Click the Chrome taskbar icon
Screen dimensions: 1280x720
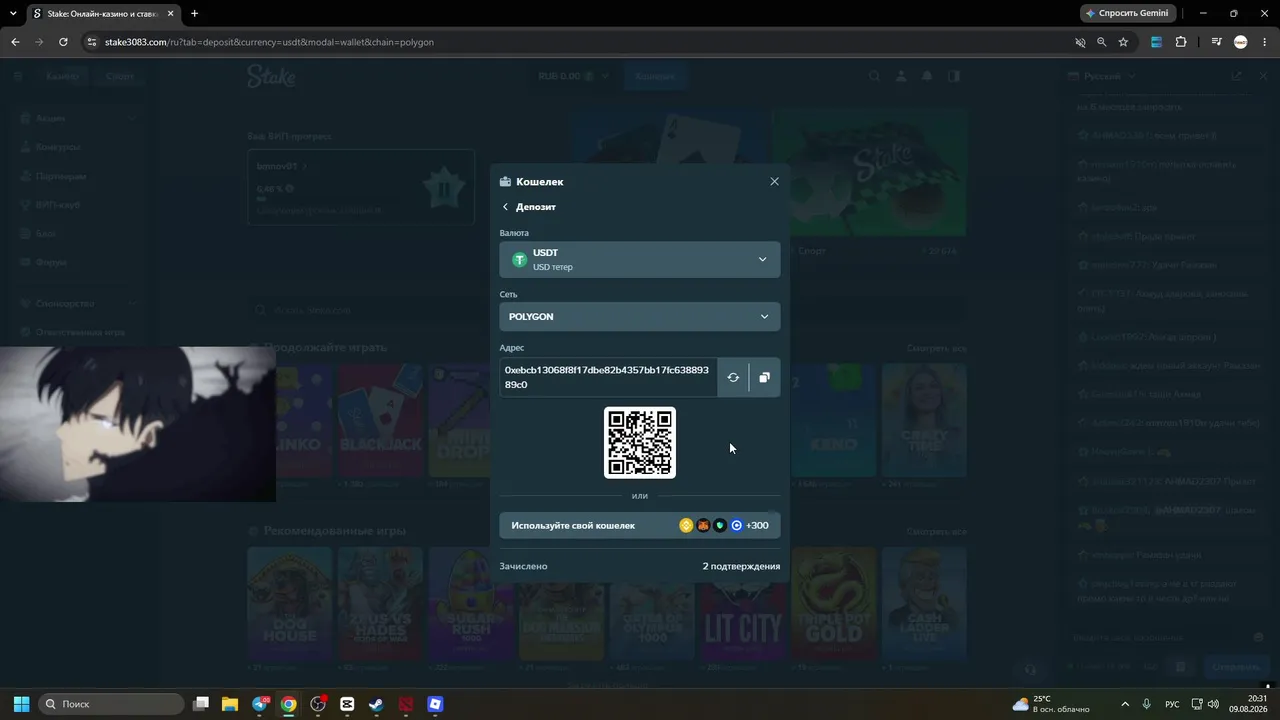point(289,704)
